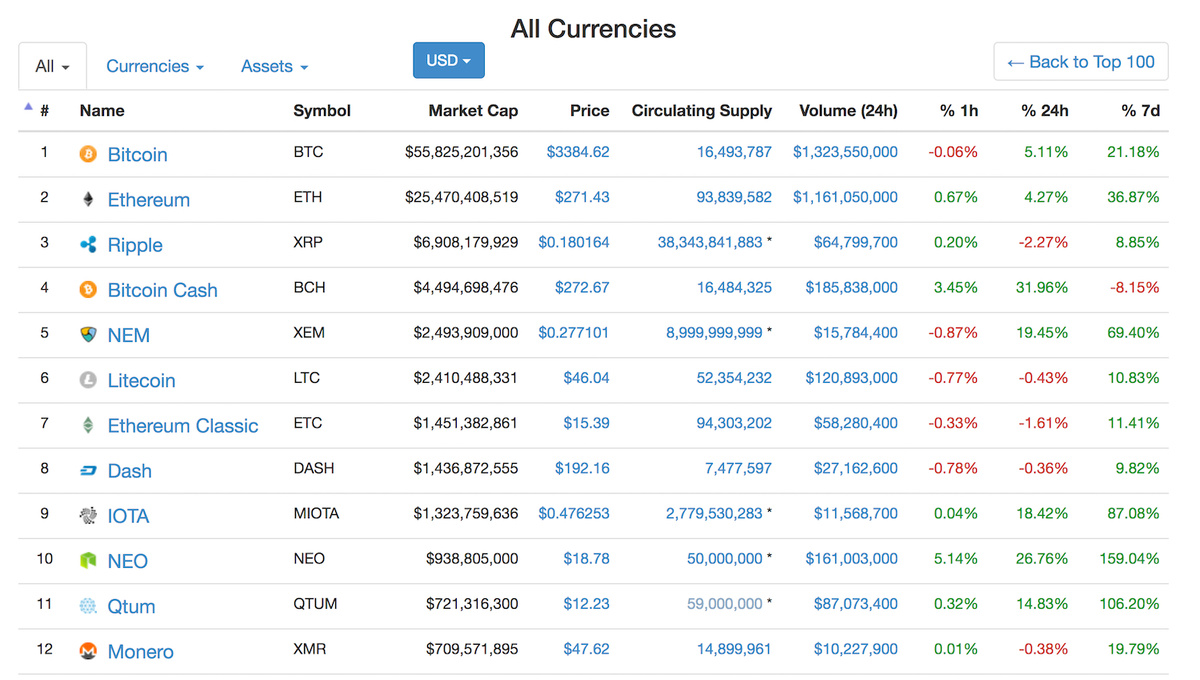
Task: Click Ethereum price $271.43
Action: pos(582,197)
